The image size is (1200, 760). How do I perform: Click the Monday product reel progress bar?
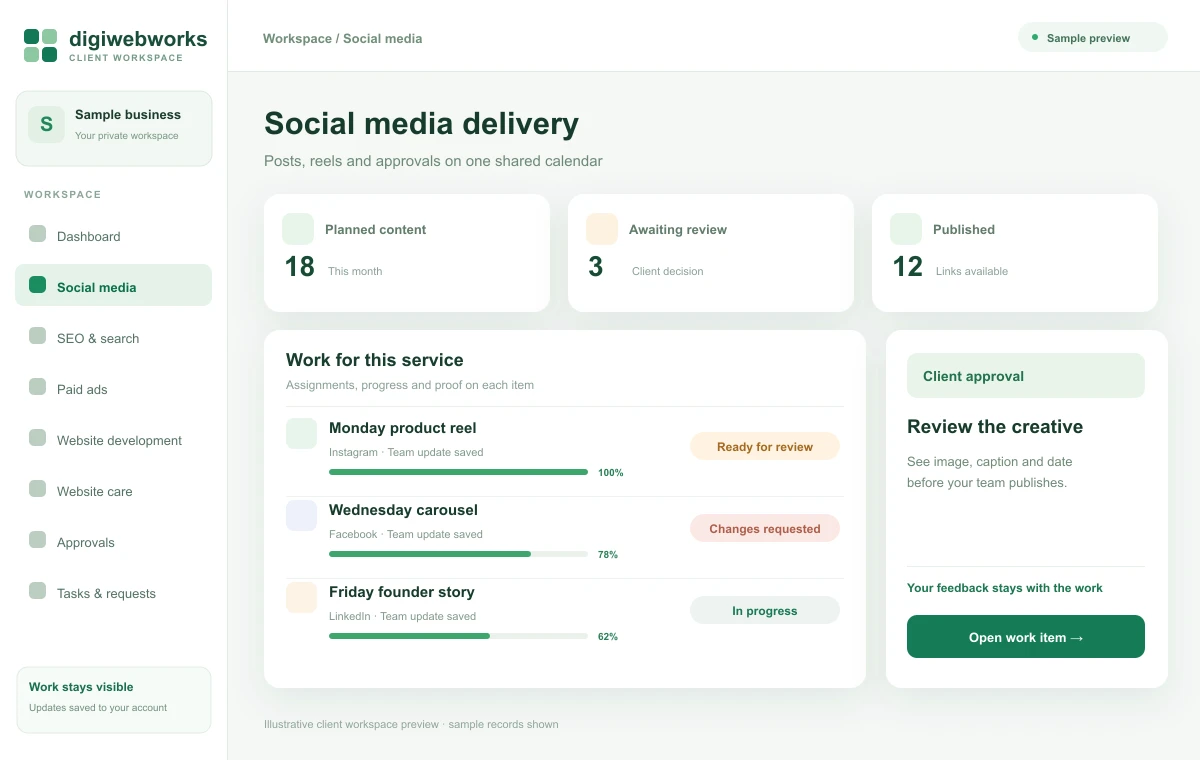click(x=458, y=472)
